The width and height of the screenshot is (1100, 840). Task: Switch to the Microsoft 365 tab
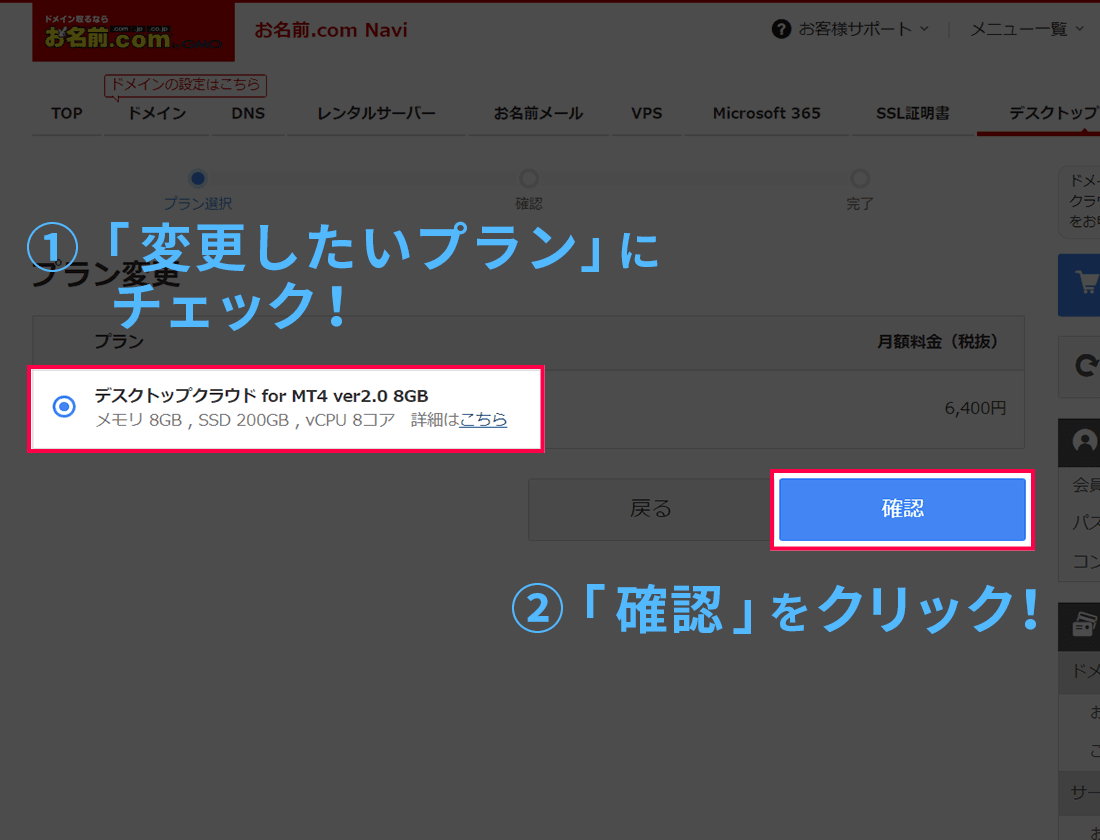pyautogui.click(x=766, y=113)
